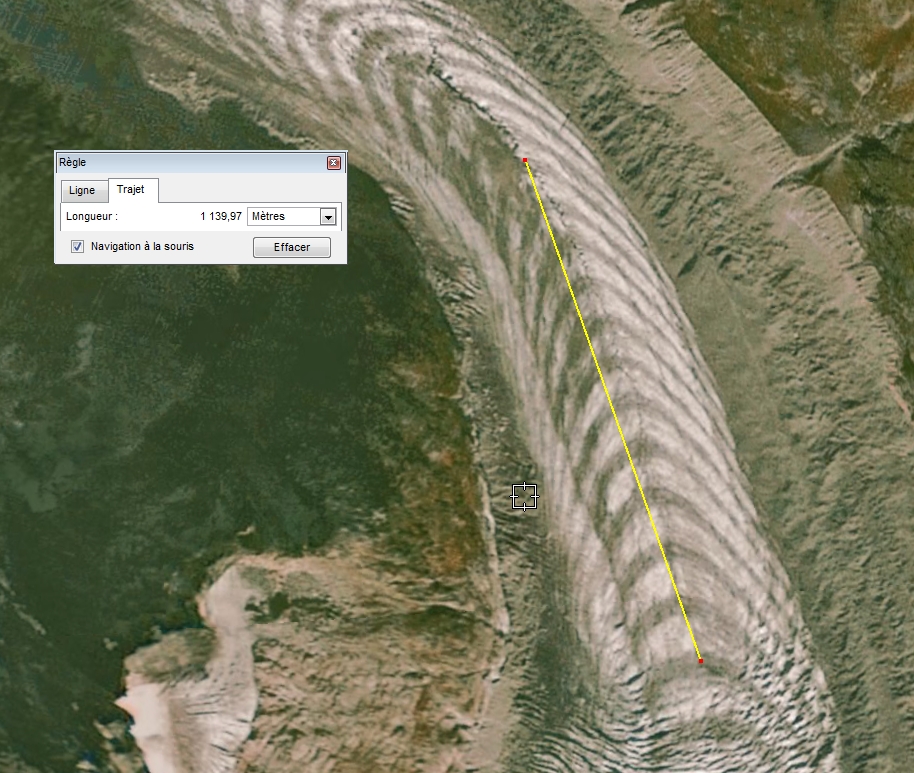Disable Navigation à la souris checkbox
The height and width of the screenshot is (773, 914).
pos(77,247)
